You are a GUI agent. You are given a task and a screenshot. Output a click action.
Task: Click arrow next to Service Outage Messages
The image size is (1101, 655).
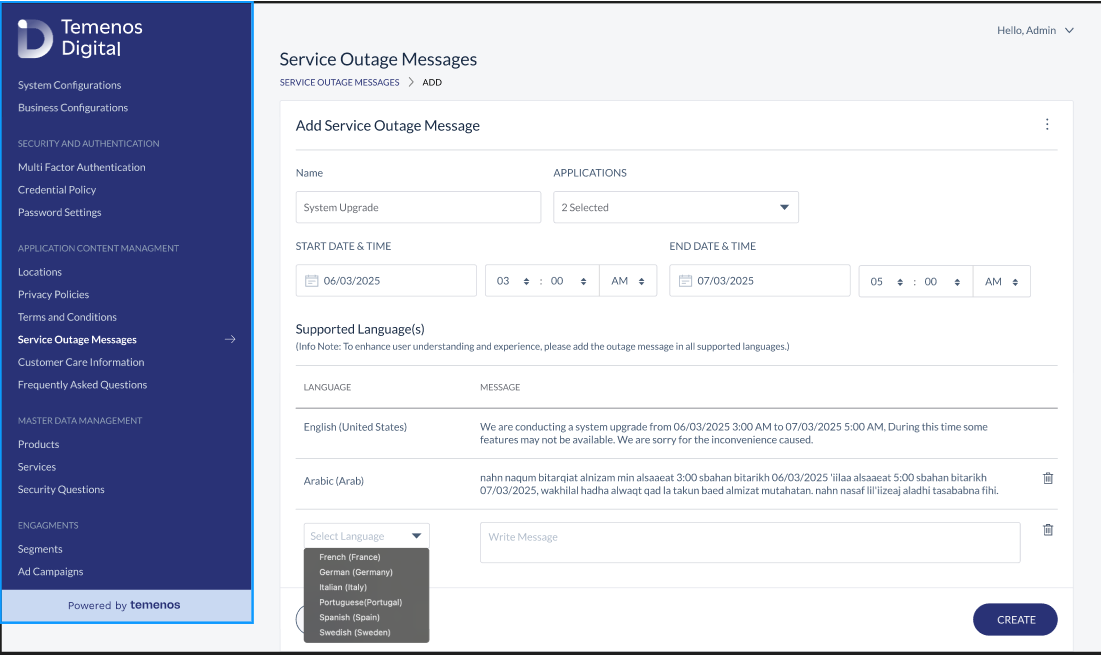230,339
